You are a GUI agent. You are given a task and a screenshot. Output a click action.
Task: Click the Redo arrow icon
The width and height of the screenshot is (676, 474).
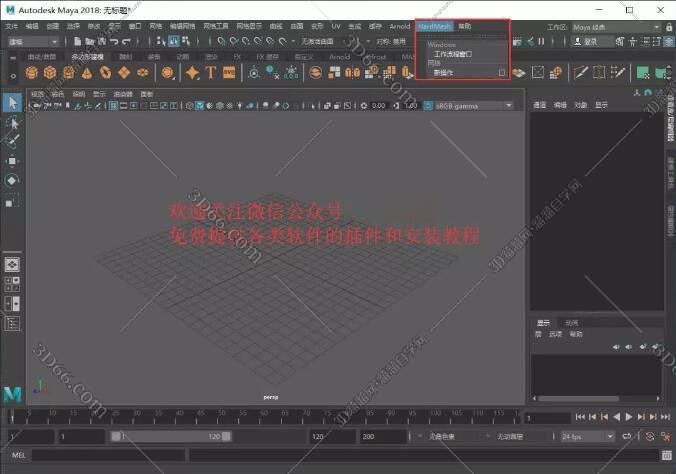pyautogui.click(x=126, y=41)
